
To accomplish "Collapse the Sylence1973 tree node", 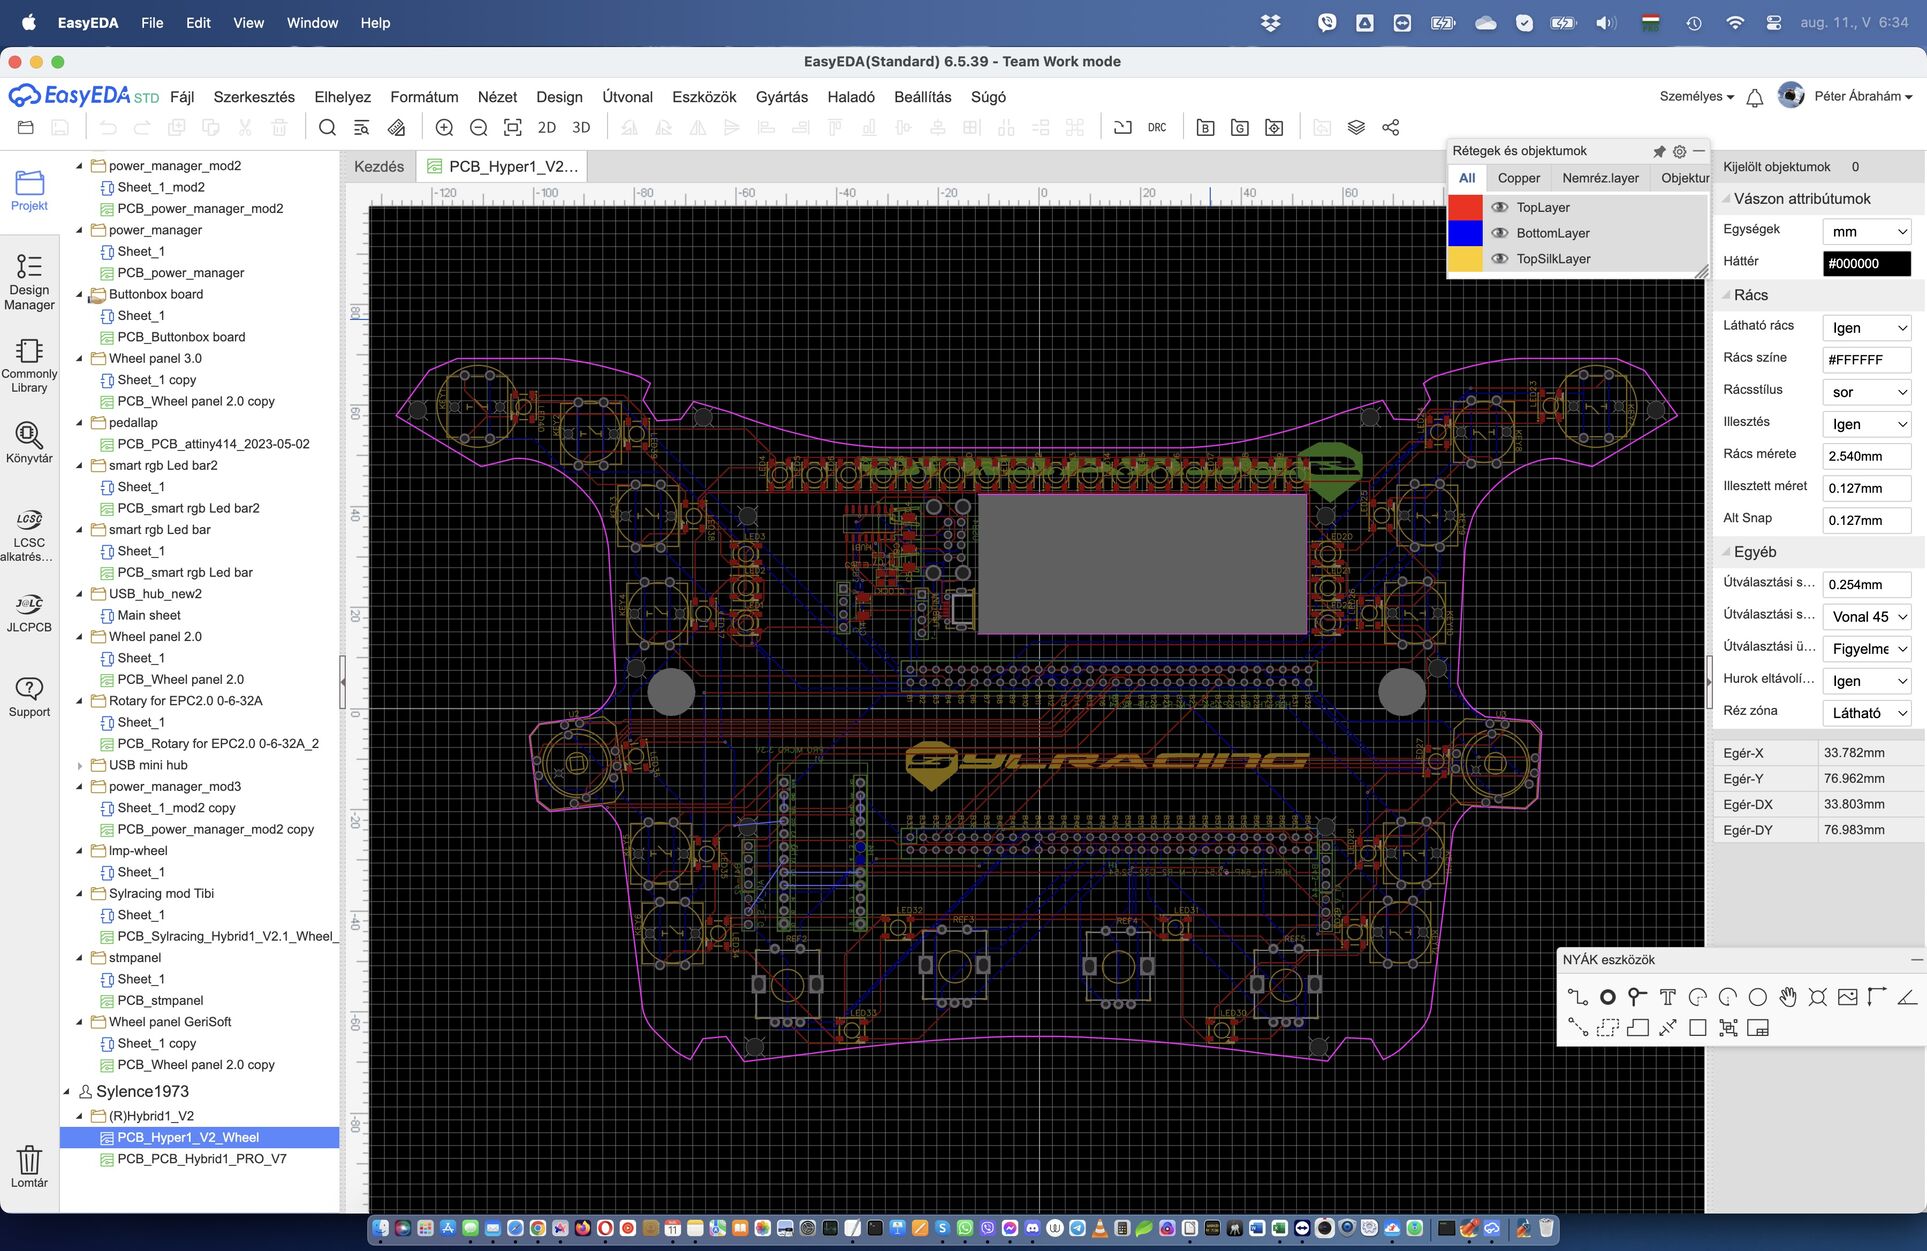I will [x=67, y=1091].
